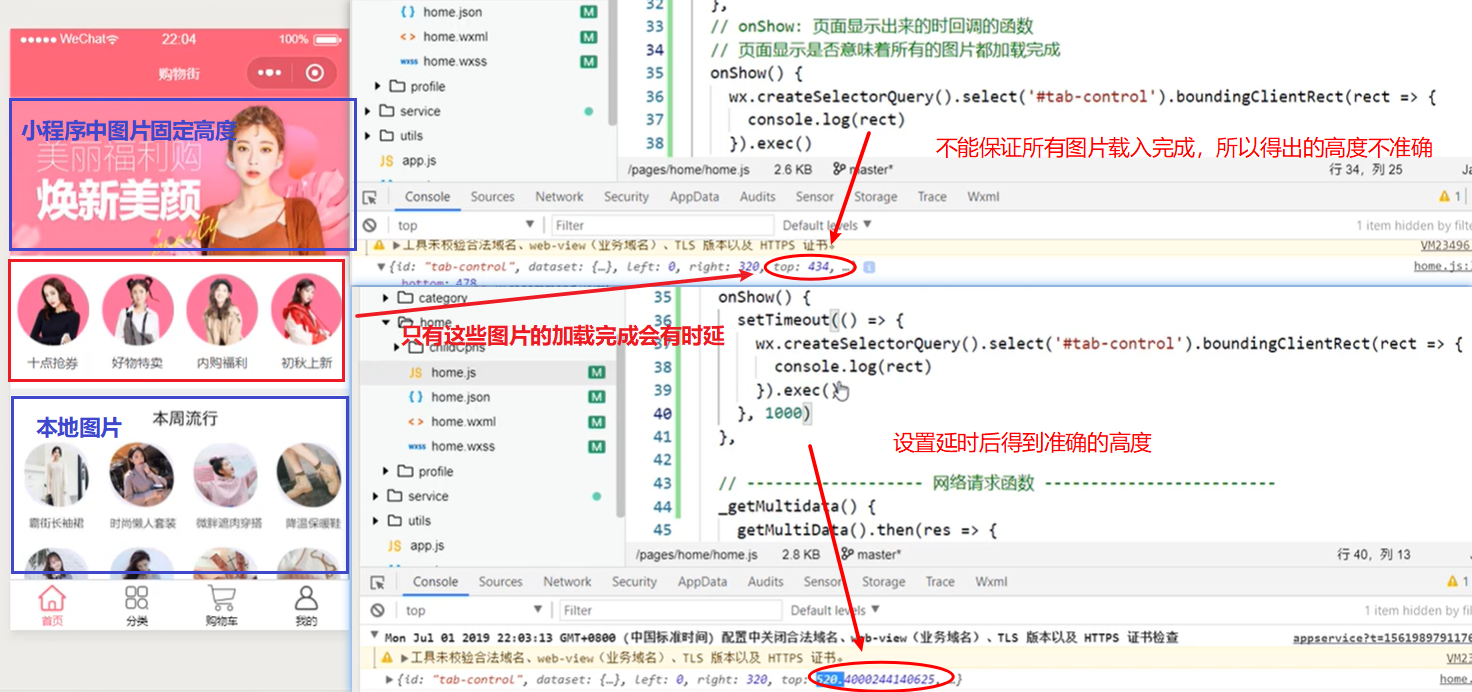Click the Filter field in the back console
Viewport: 1472px width, 692px height.
click(662, 225)
